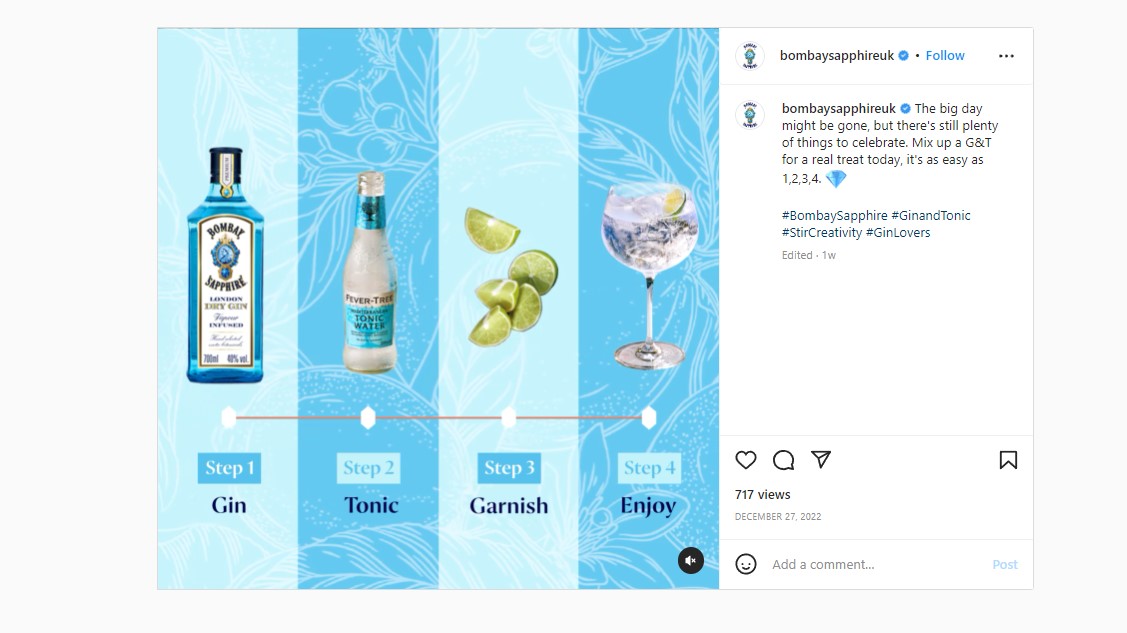The height and width of the screenshot is (633, 1127).
Task: Open the #GinandTonic hashtag
Action: (931, 216)
